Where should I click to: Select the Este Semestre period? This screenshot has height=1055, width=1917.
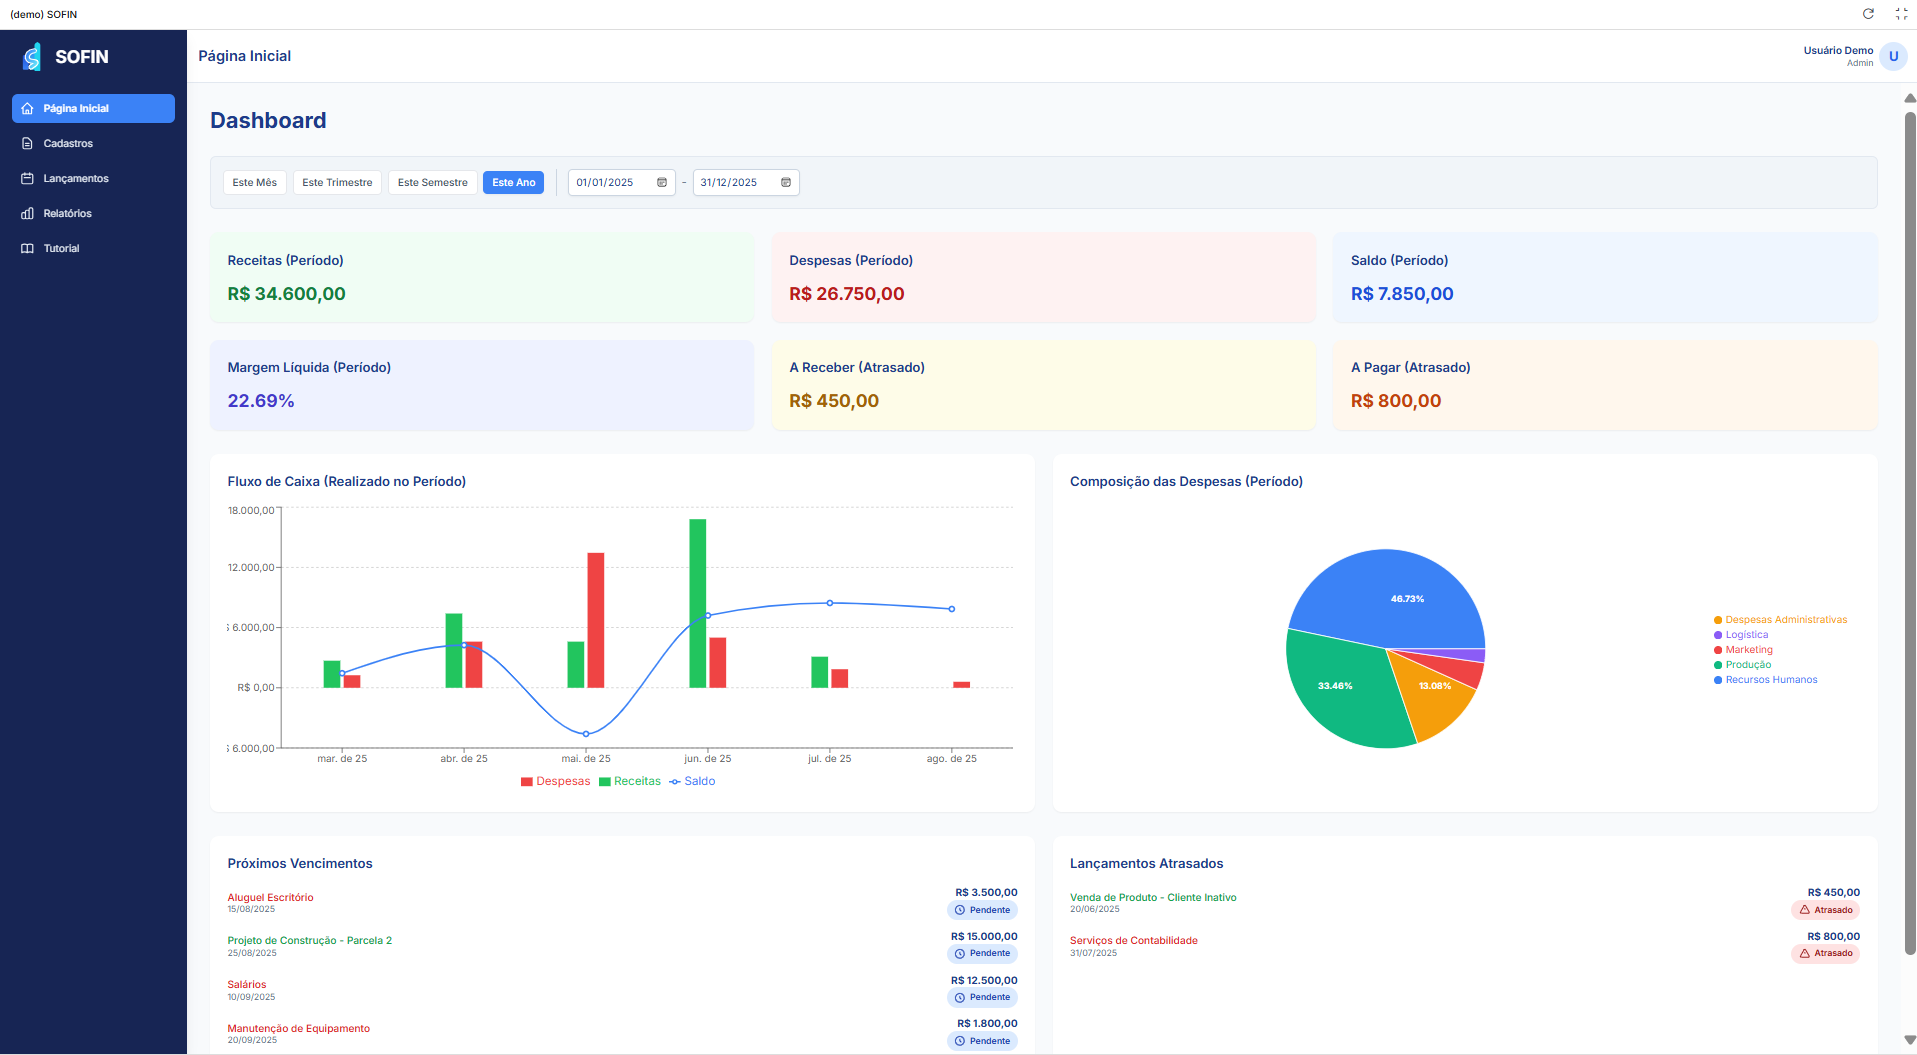(432, 183)
